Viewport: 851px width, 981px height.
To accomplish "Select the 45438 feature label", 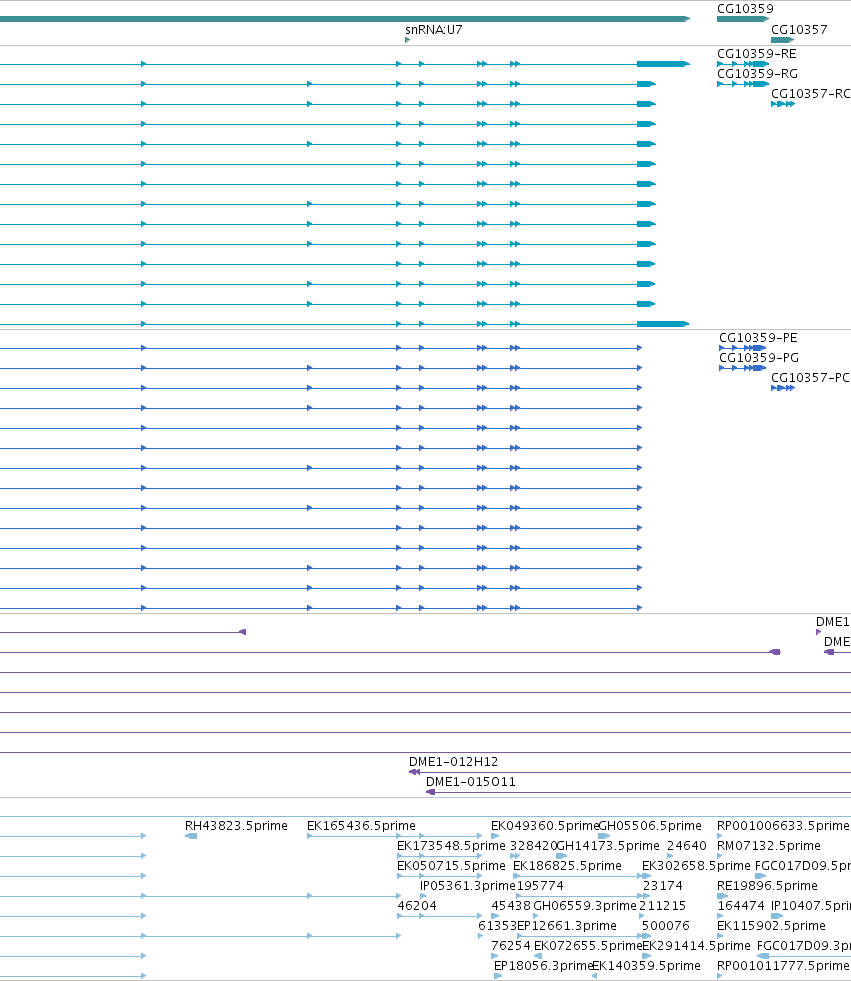I will coord(511,906).
